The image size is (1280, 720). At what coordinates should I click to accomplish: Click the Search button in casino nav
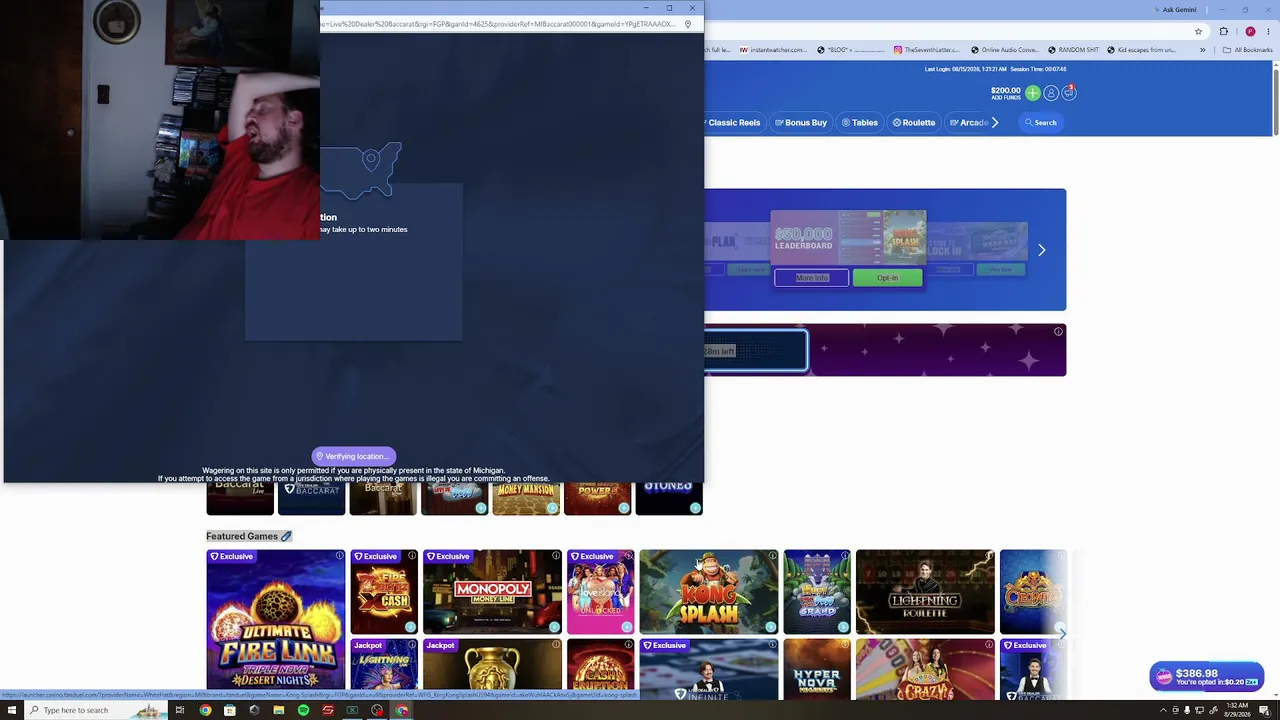click(1040, 123)
